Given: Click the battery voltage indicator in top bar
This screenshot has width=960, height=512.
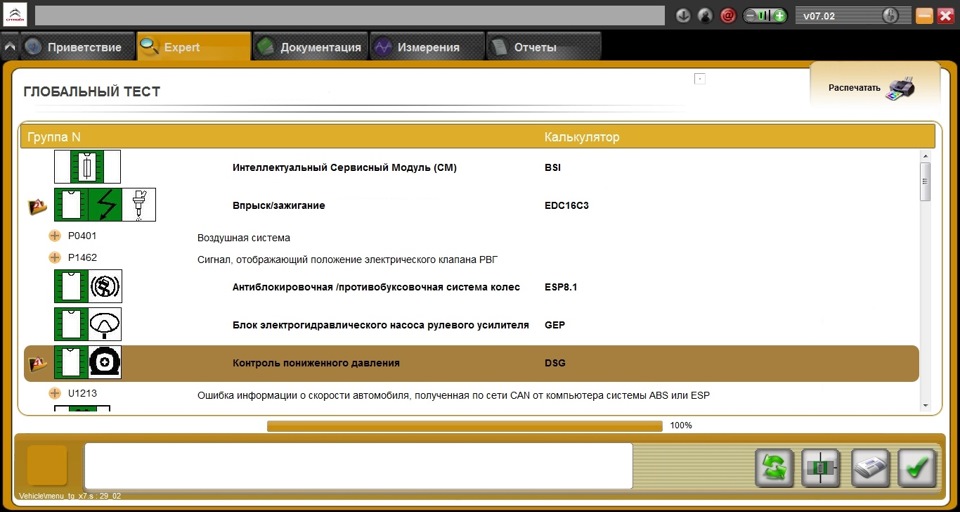Looking at the screenshot, I should pyautogui.click(x=765, y=16).
